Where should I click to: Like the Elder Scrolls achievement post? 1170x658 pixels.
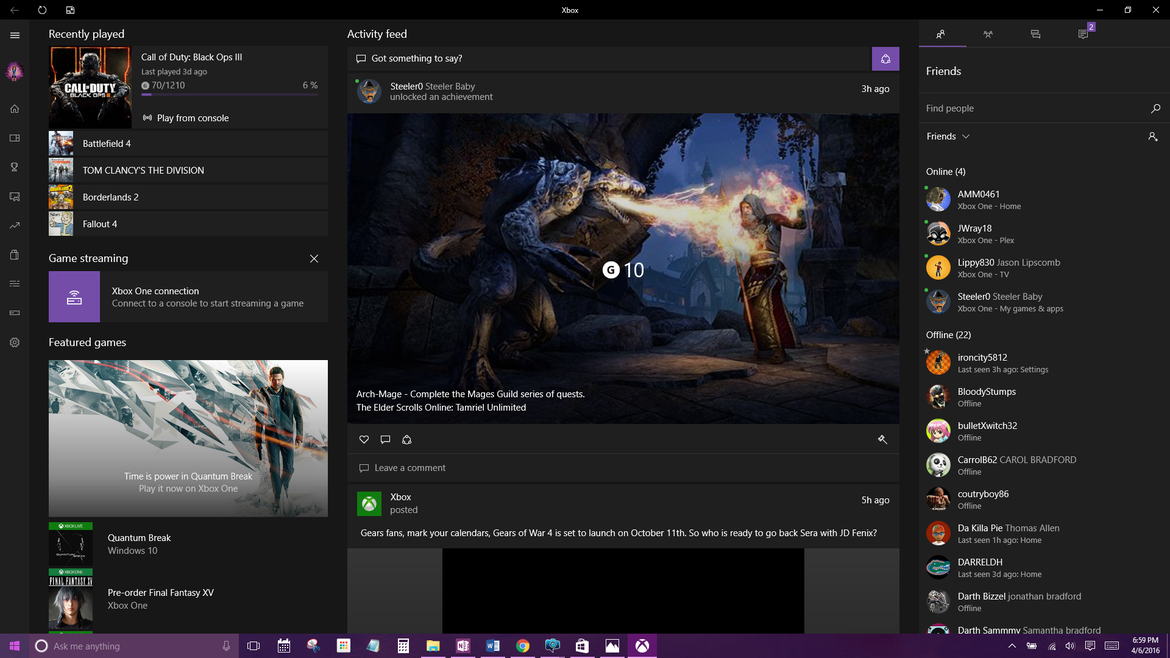click(364, 439)
